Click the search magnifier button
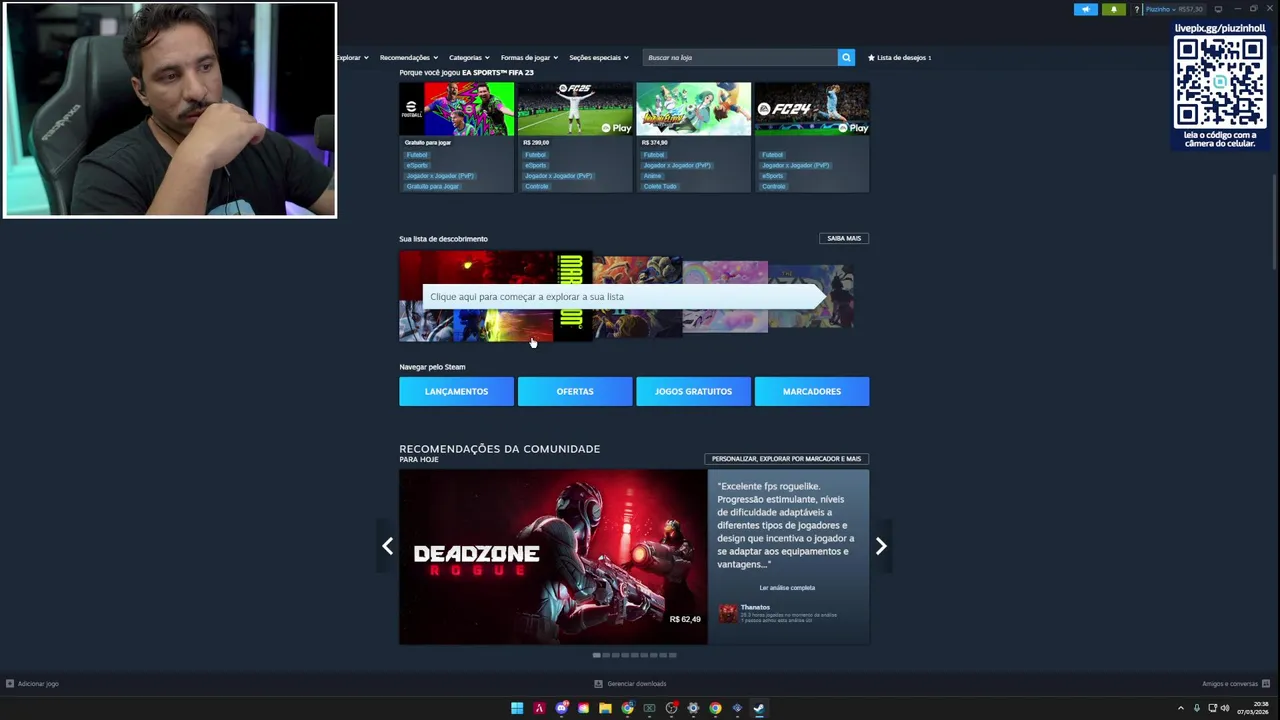Image resolution: width=1280 pixels, height=720 pixels. click(x=846, y=57)
